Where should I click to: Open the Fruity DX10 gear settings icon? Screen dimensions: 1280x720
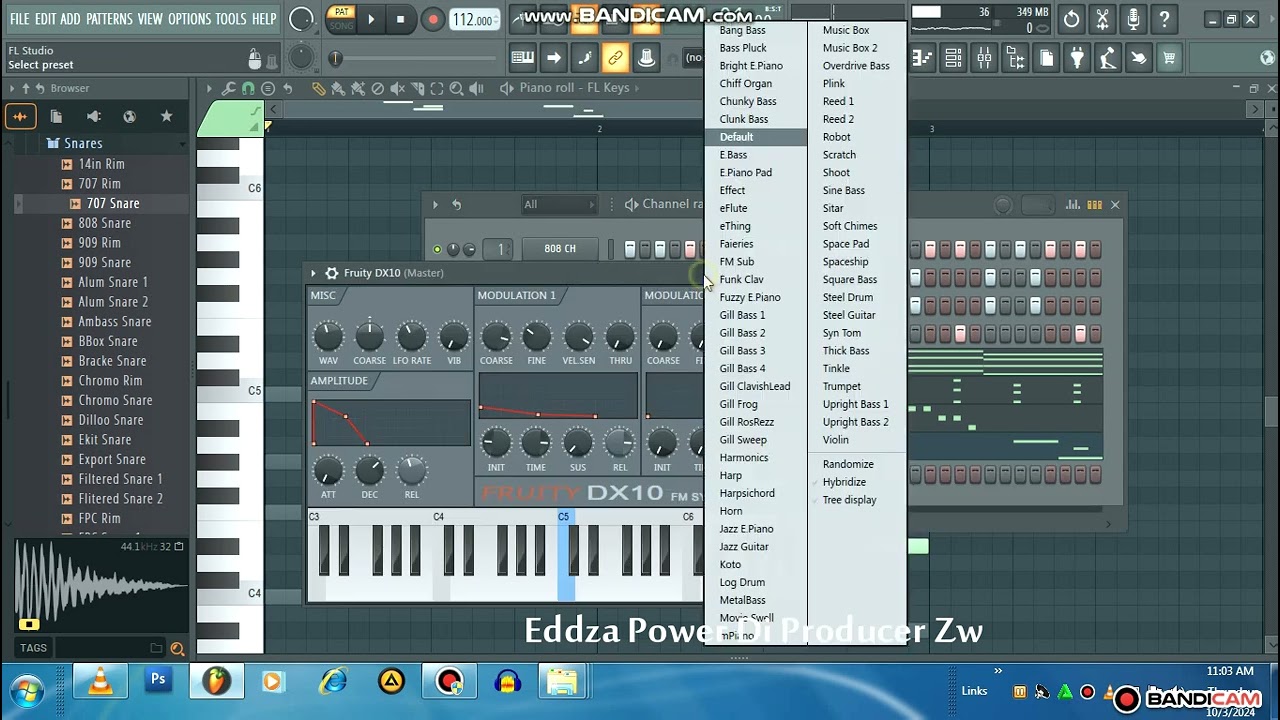point(332,273)
